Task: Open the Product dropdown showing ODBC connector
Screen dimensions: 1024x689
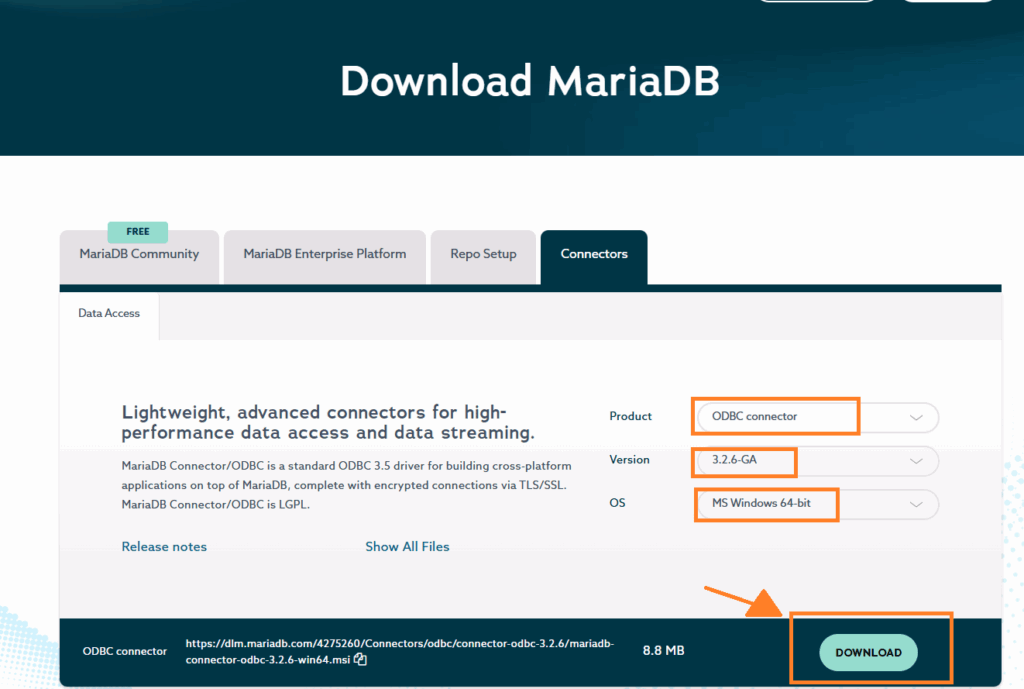Action: pos(818,417)
